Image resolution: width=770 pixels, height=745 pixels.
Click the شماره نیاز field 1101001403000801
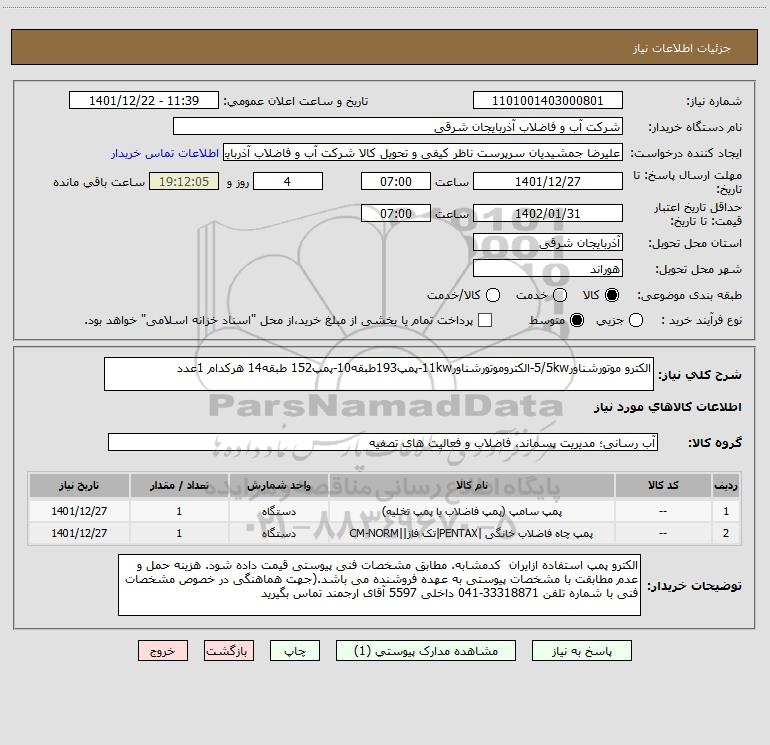(548, 101)
